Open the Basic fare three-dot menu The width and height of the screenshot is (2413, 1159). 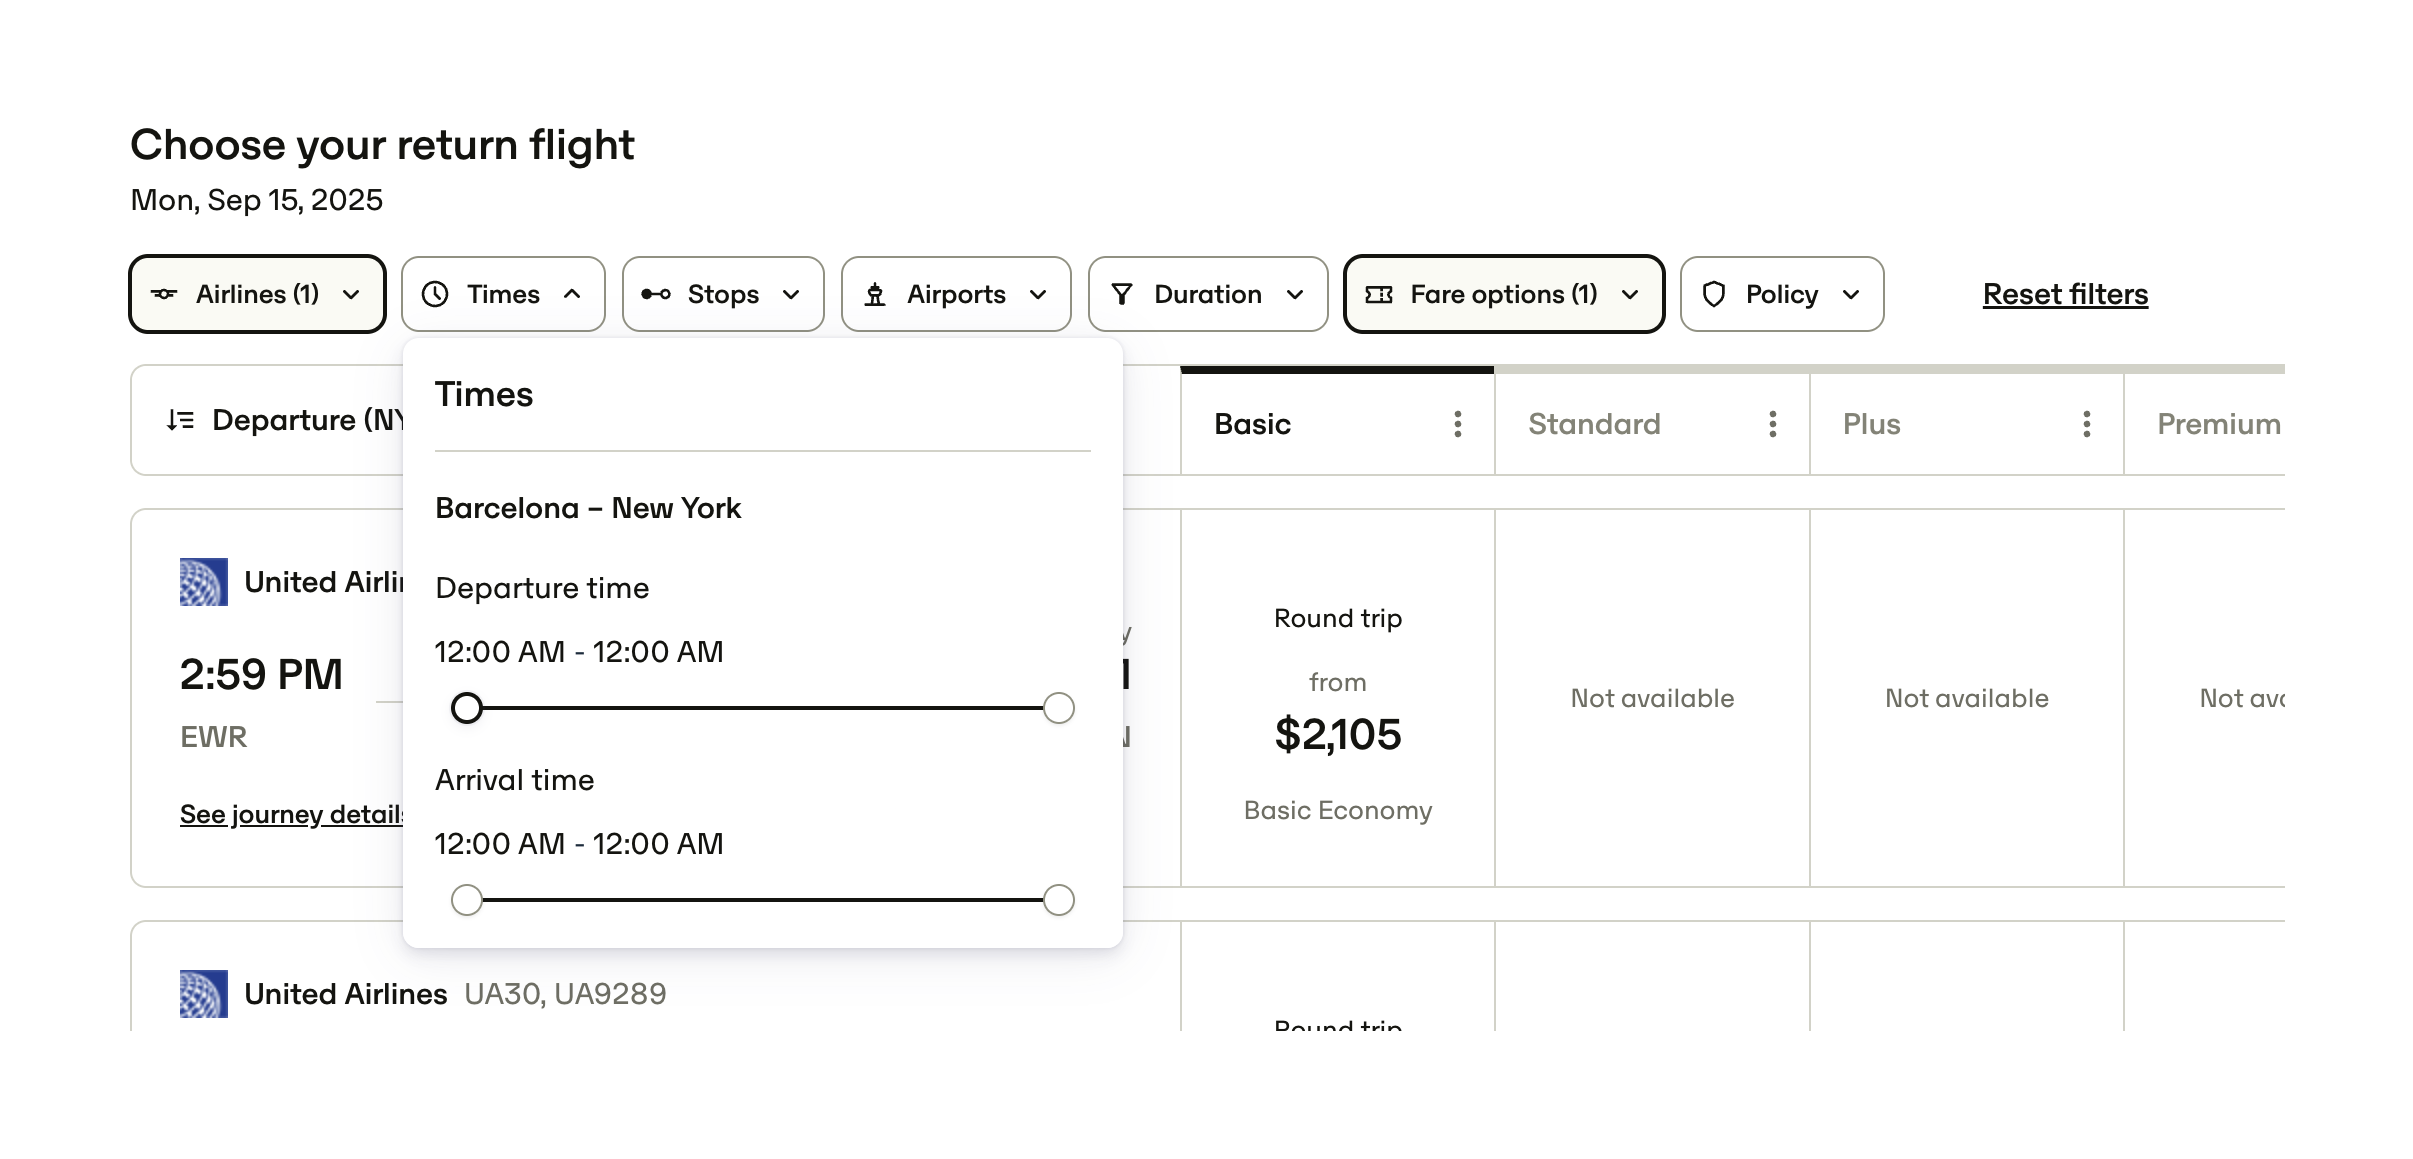[1457, 424]
